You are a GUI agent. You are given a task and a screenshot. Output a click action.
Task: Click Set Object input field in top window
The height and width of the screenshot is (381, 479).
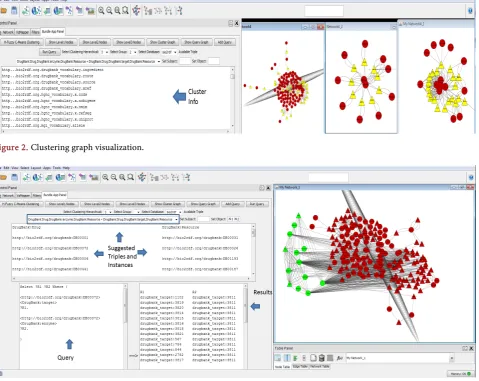pyautogui.click(x=214, y=61)
